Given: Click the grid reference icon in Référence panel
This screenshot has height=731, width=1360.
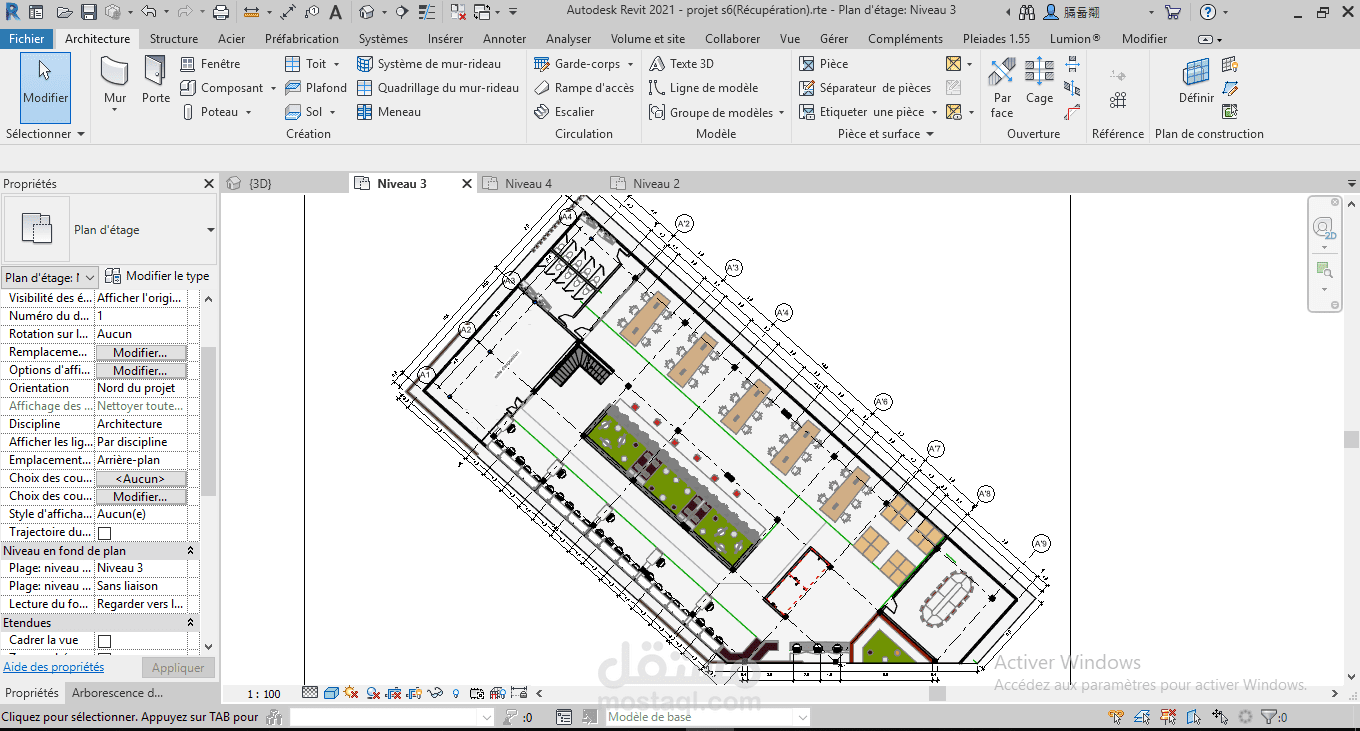Looking at the screenshot, I should 1118,100.
